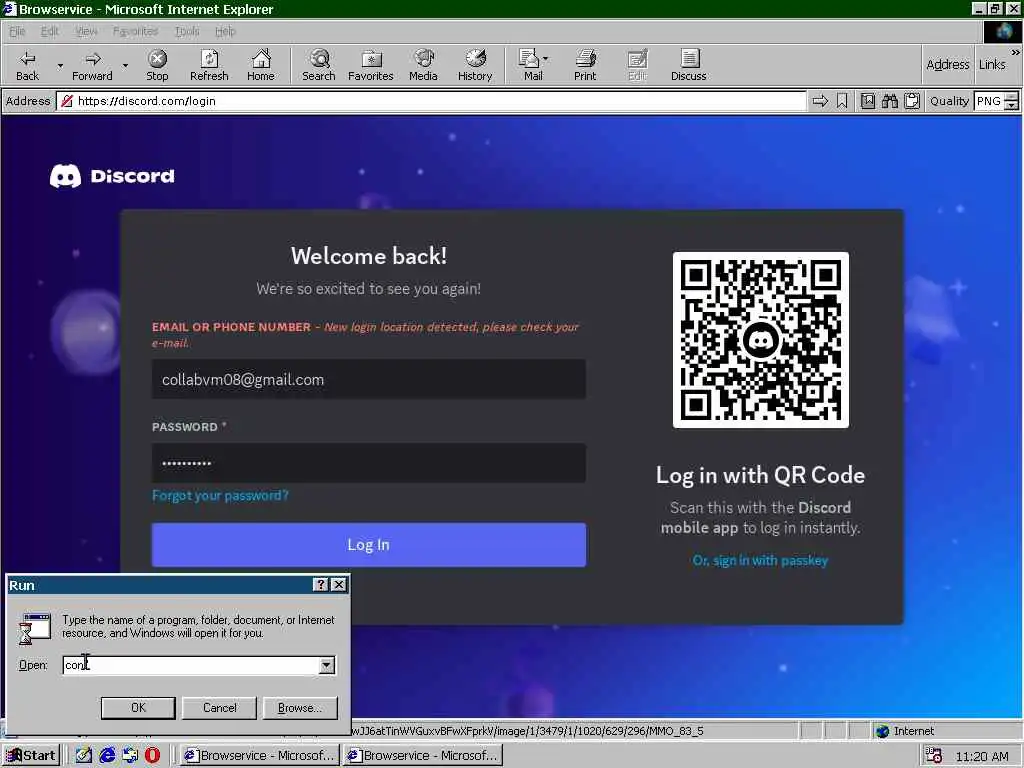The height and width of the screenshot is (768, 1024).
Task: Click the Address toolbar label at right
Action: pos(948,65)
